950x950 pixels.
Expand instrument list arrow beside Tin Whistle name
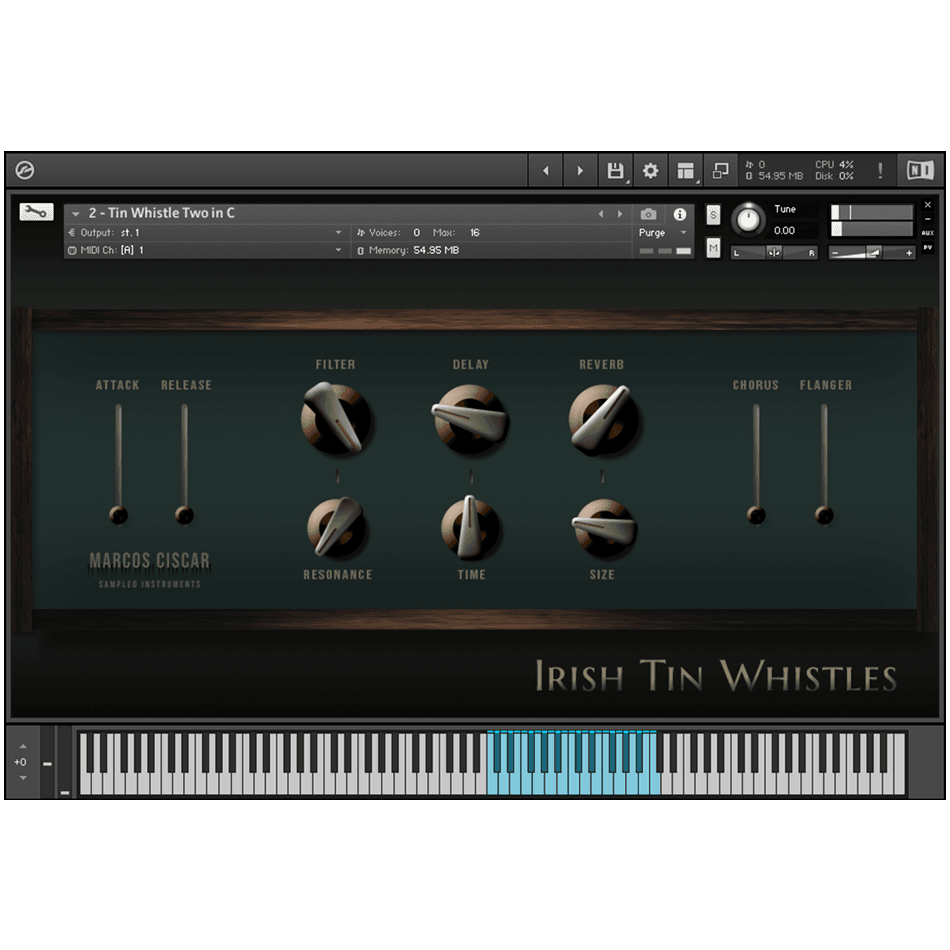76,214
